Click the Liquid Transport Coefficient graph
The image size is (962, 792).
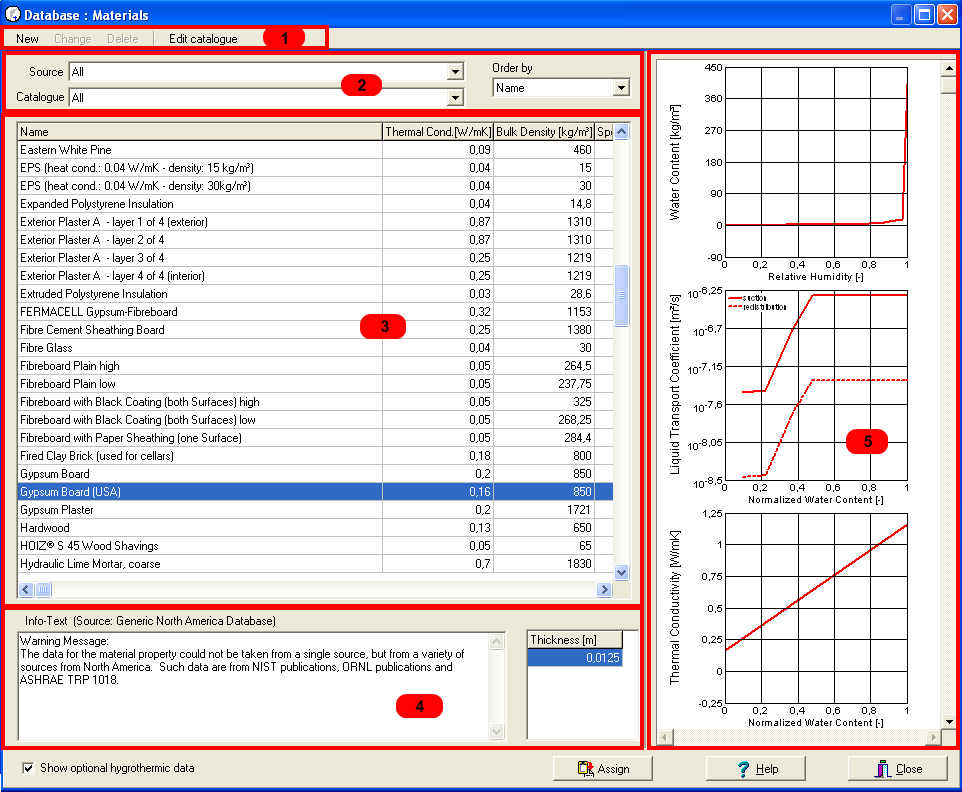[x=816, y=385]
